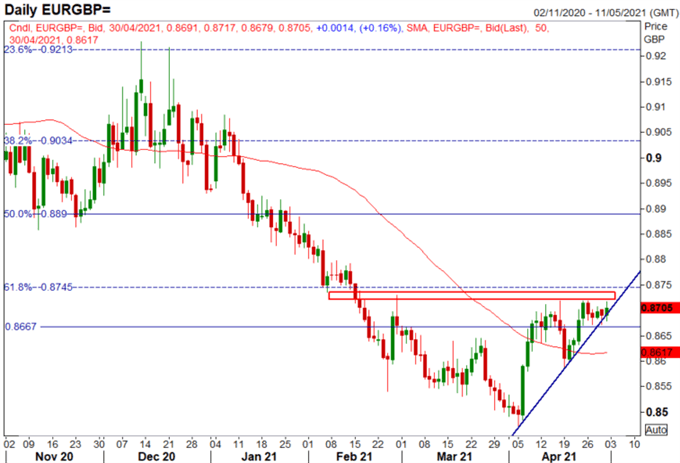Click the date range 02/11/2020 - 11/05/2021 (GMT)

[x=606, y=13]
